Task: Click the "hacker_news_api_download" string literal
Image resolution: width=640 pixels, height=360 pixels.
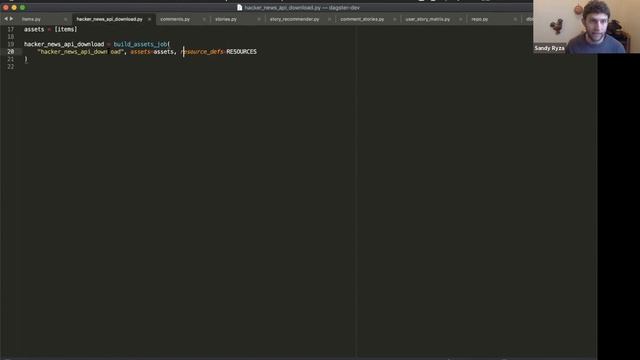Action: tap(80, 52)
